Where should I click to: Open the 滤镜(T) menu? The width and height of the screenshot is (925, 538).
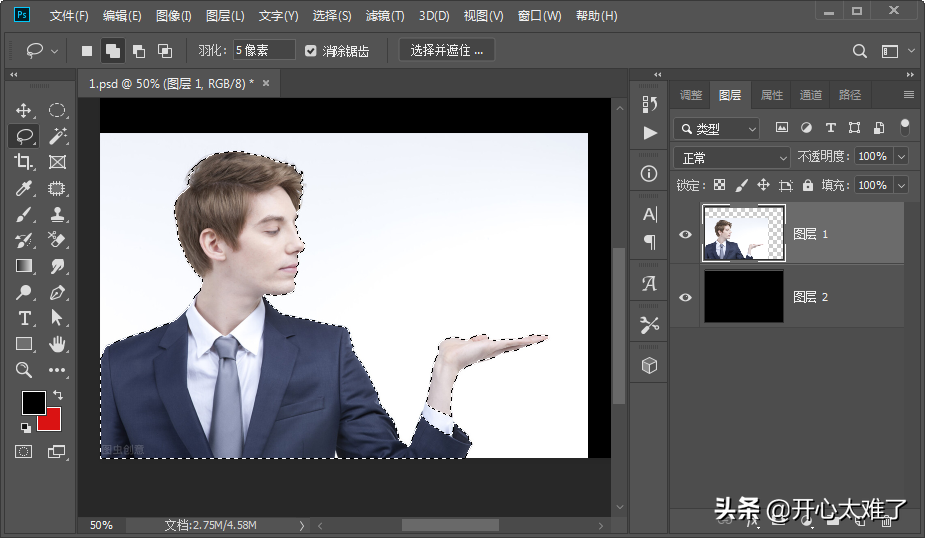[x=385, y=16]
